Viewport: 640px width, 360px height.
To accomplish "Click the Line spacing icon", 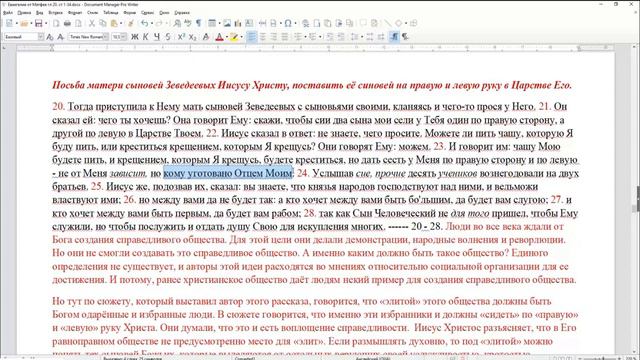I will (355, 37).
